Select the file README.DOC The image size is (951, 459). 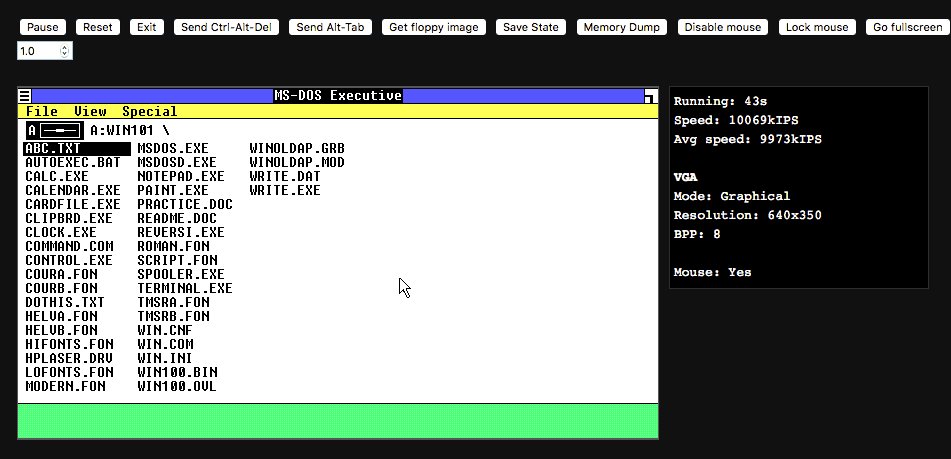tap(176, 218)
